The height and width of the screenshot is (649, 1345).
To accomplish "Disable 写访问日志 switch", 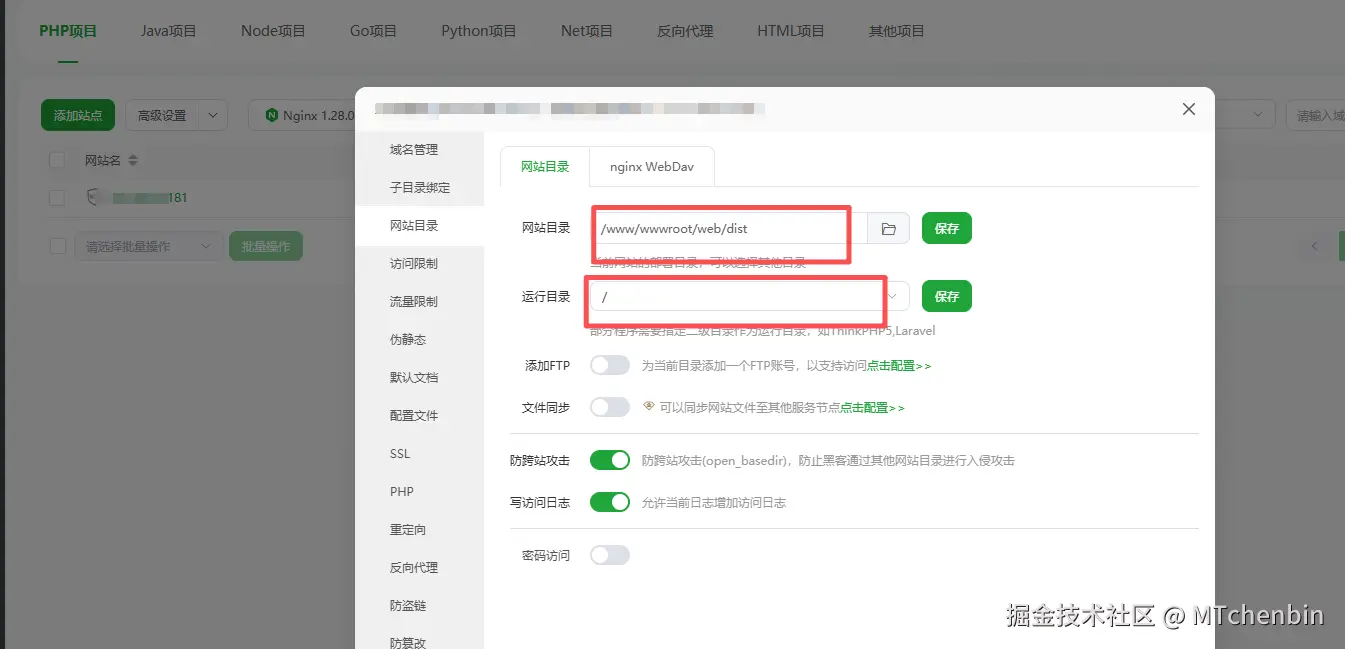I will [609, 502].
